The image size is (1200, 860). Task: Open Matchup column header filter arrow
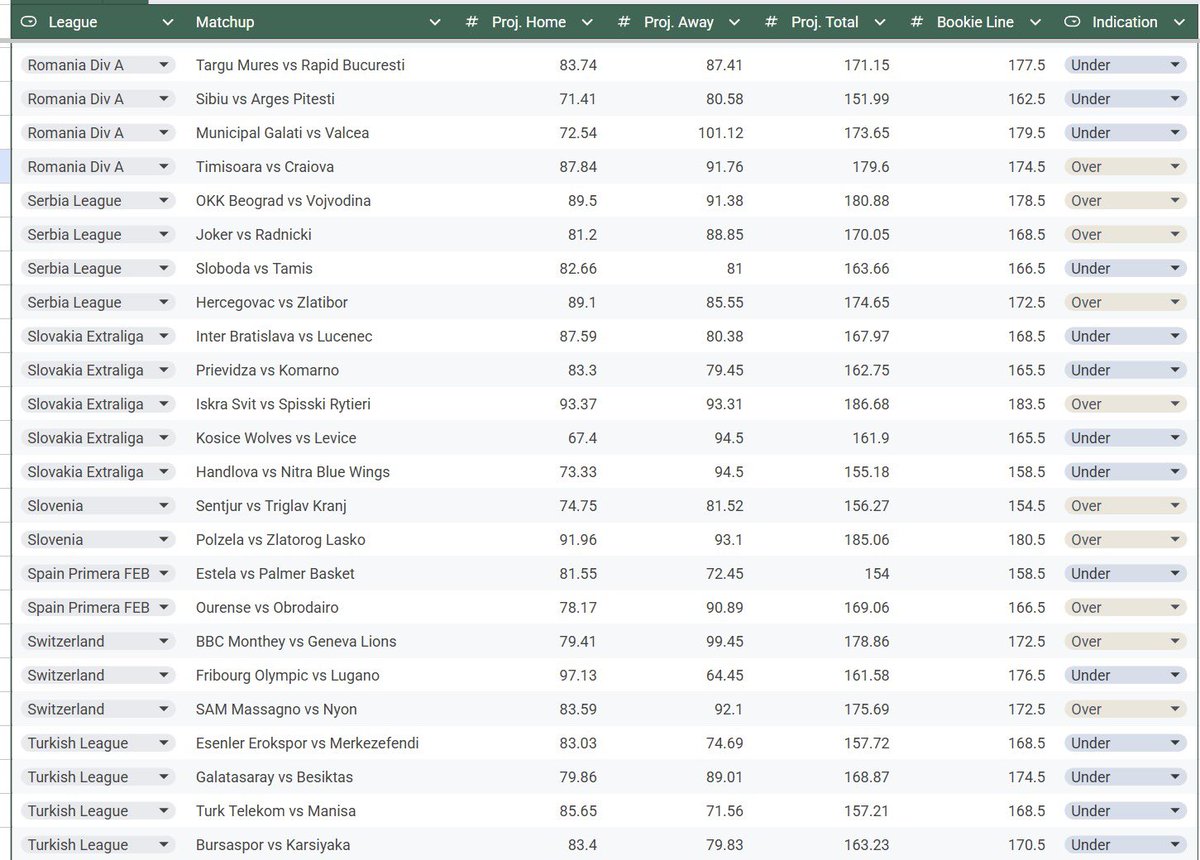click(434, 22)
